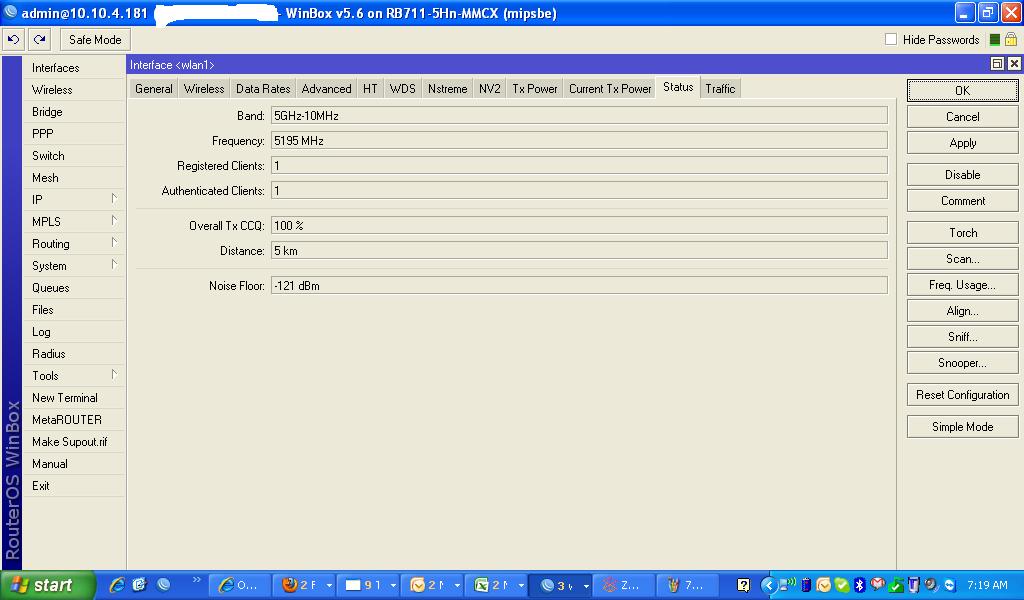The width and height of the screenshot is (1024, 600).
Task: Expand the Tools submenu
Action: (114, 375)
